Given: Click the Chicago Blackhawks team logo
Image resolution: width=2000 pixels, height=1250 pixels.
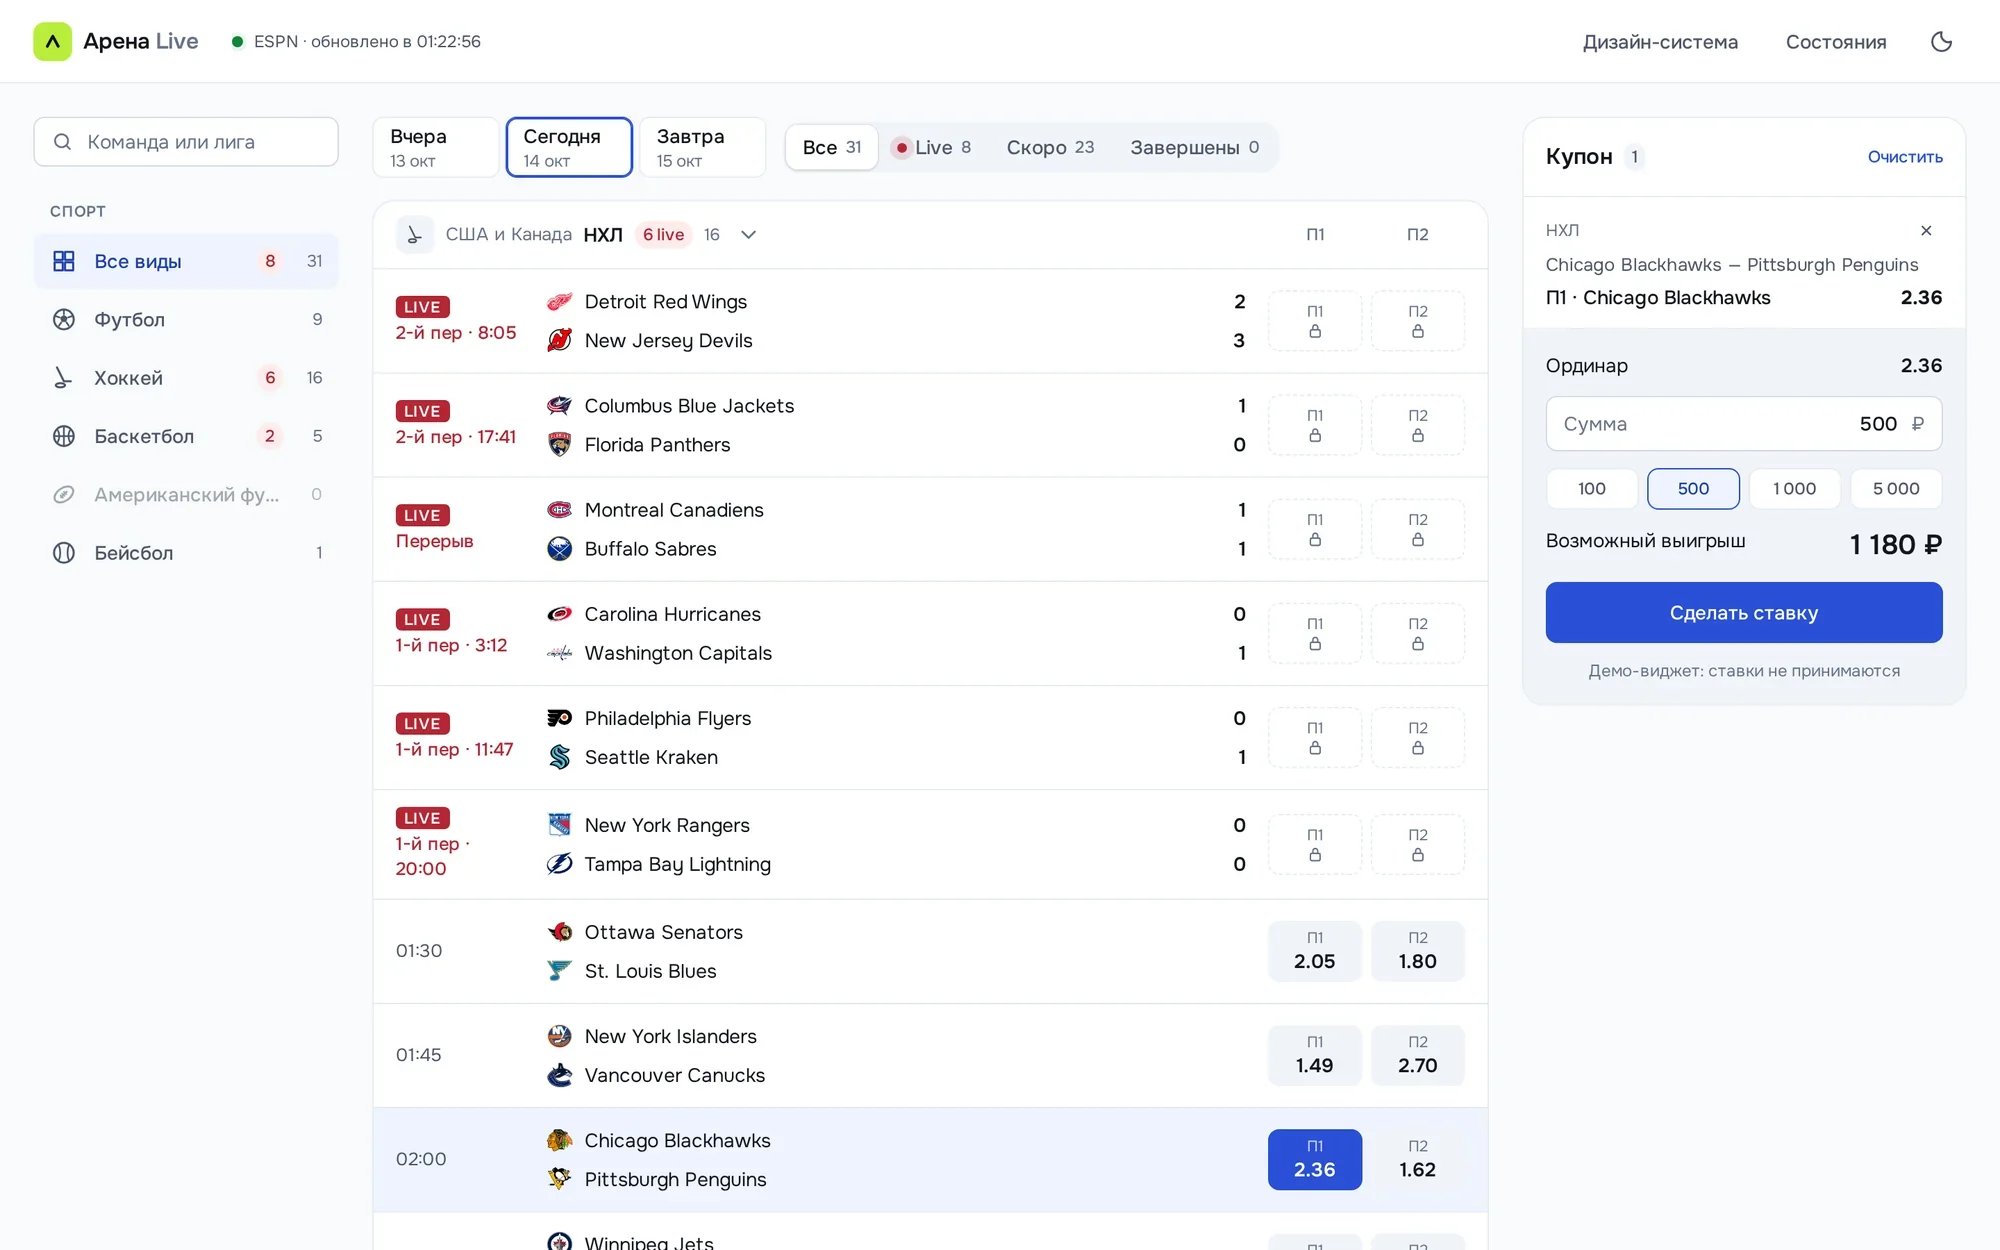Looking at the screenshot, I should (560, 1141).
